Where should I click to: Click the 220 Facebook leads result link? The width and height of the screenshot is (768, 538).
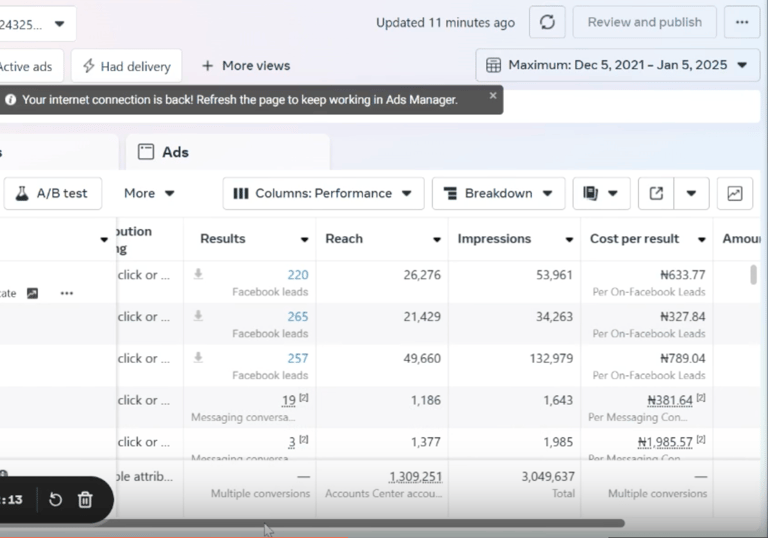point(298,275)
